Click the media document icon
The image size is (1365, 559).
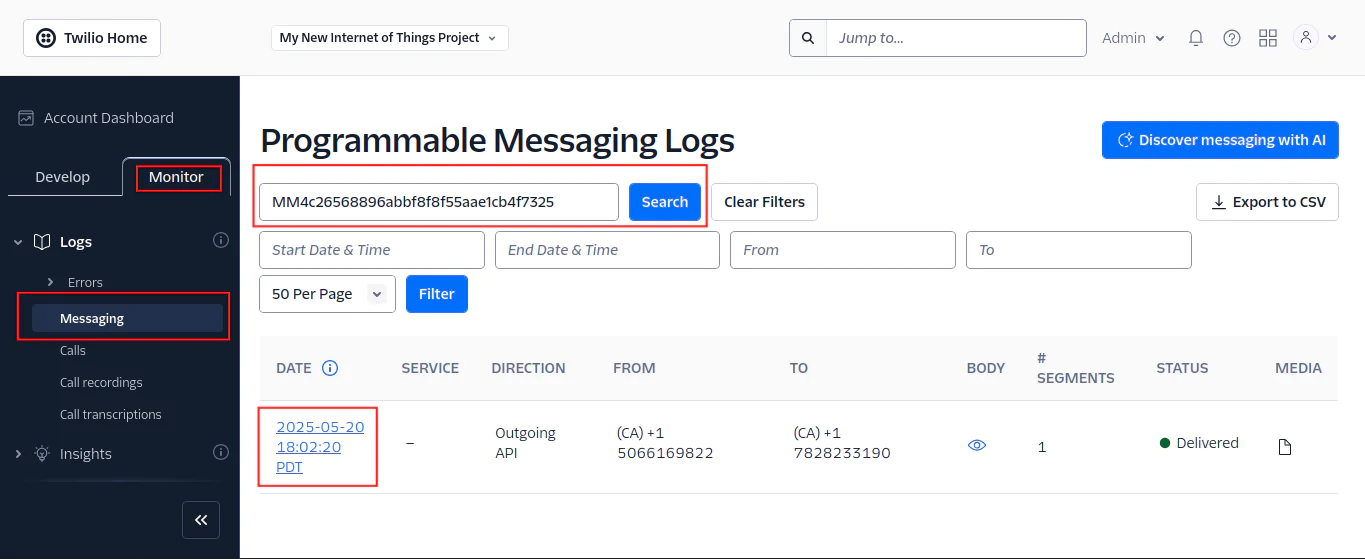point(1285,447)
